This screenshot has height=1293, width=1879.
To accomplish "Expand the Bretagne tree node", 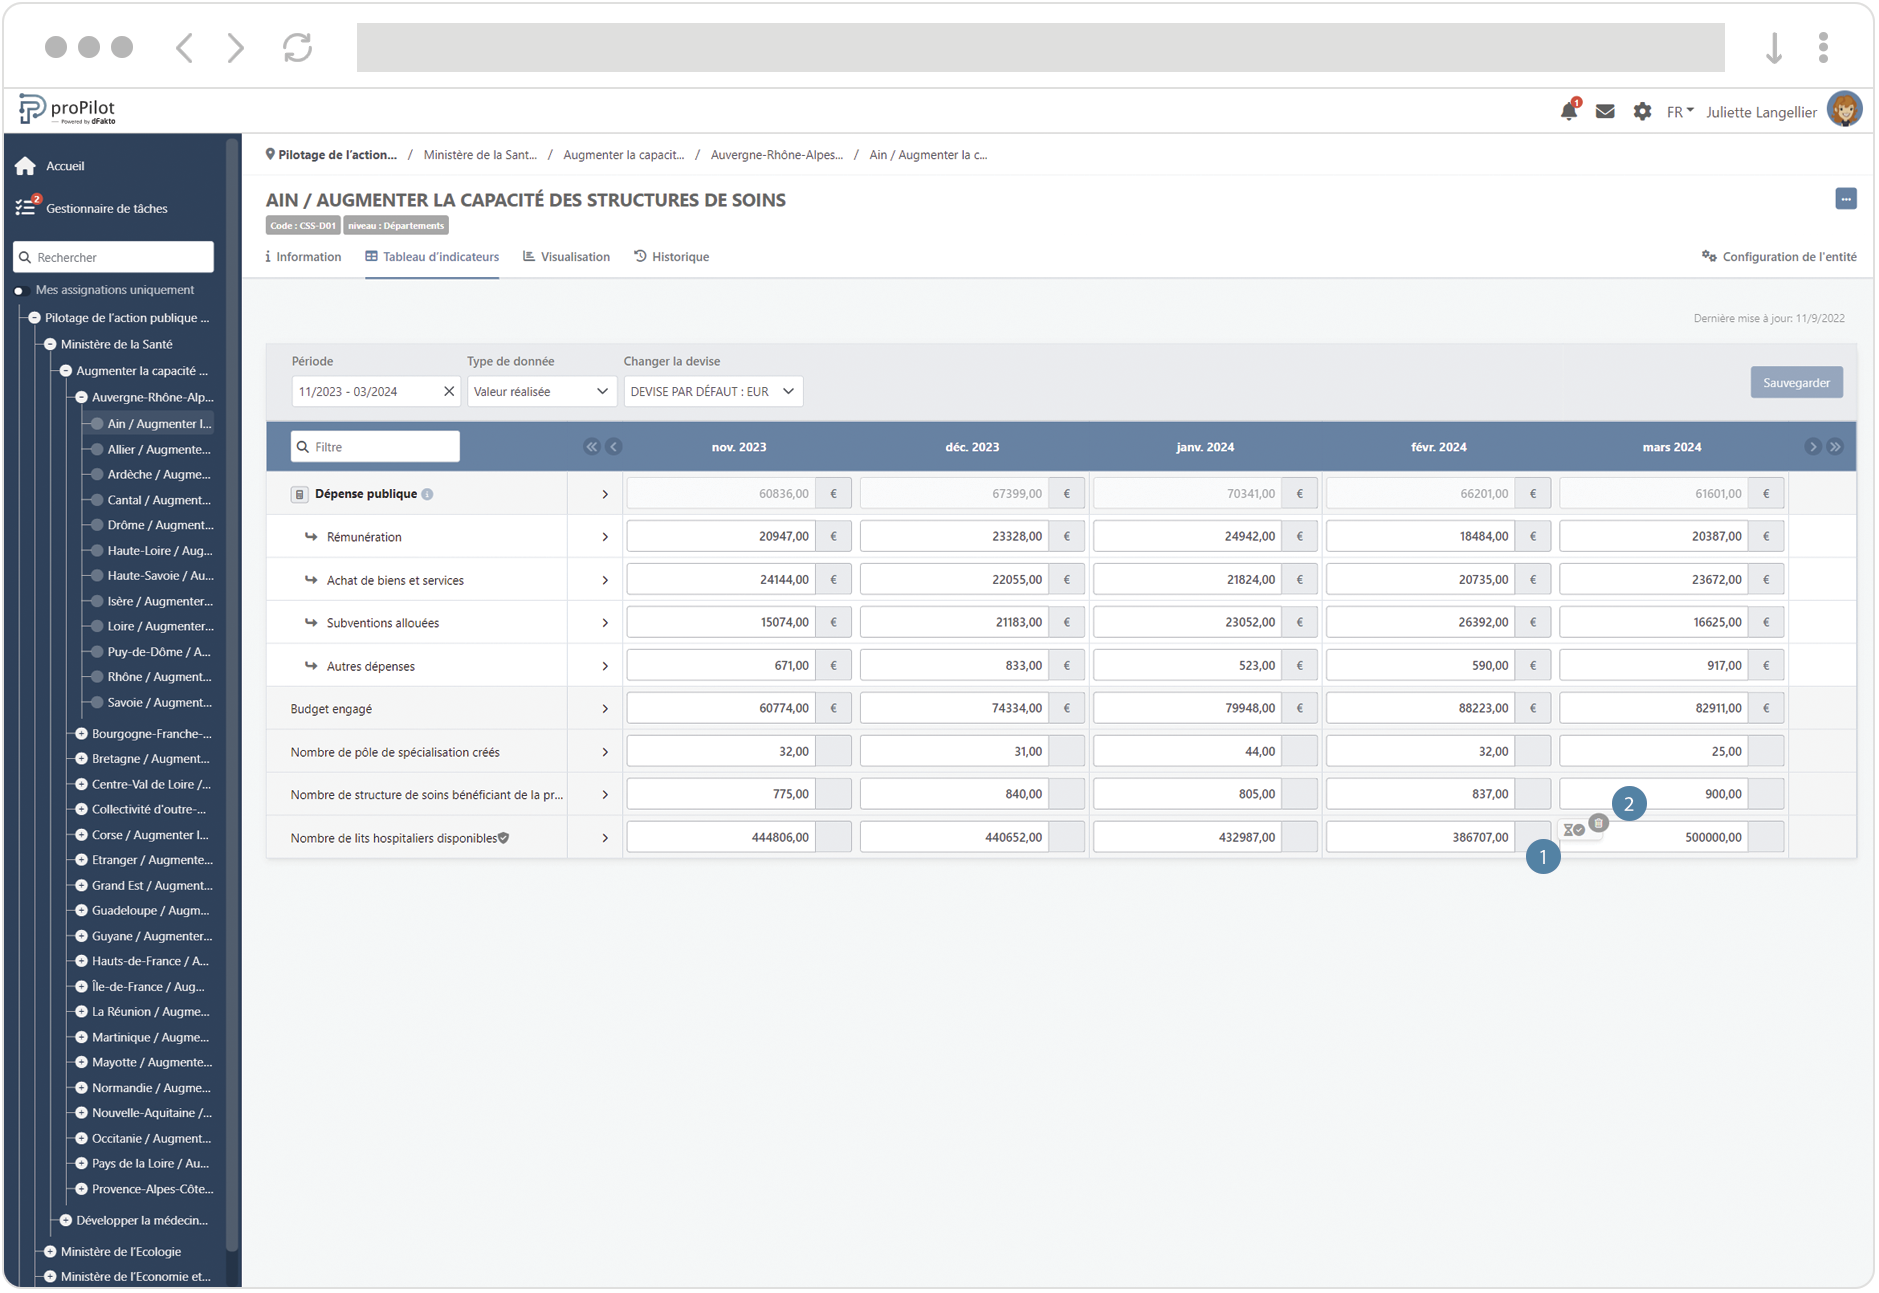I will click(82, 759).
